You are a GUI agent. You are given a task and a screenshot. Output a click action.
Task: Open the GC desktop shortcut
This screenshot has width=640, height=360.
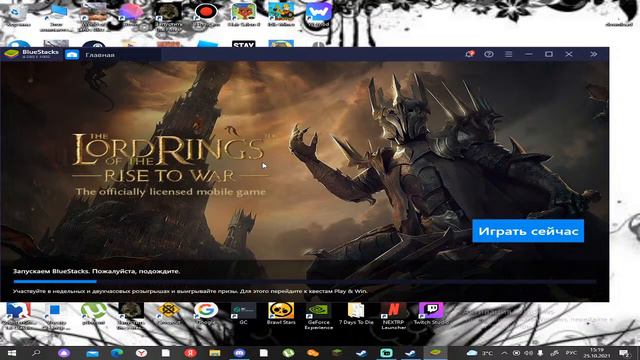(x=243, y=314)
